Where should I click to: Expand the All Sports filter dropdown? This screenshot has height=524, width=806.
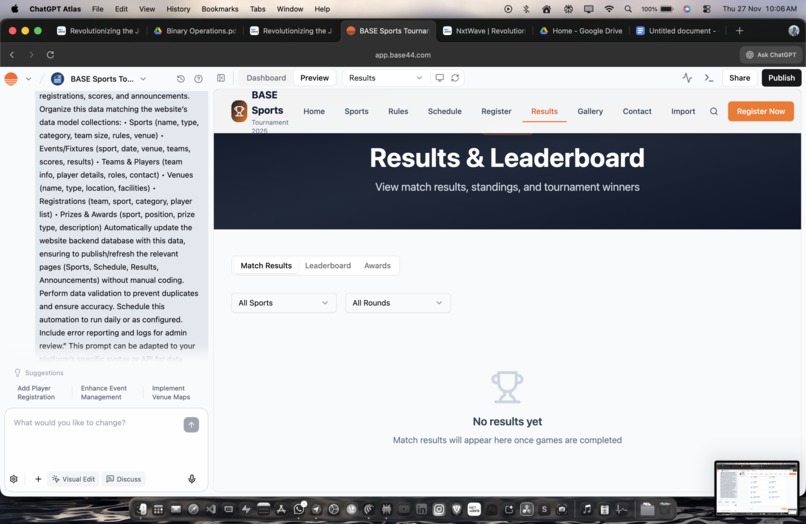(284, 303)
